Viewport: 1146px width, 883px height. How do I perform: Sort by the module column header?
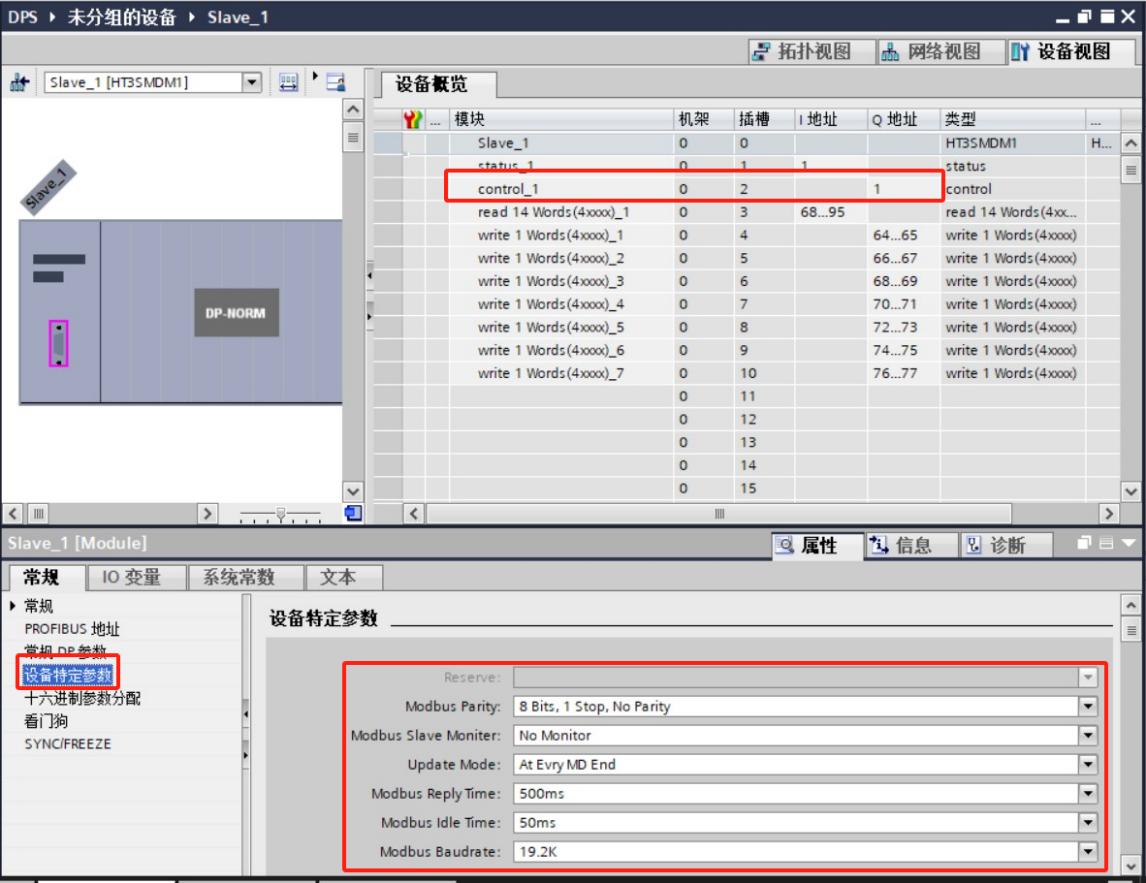click(x=561, y=119)
